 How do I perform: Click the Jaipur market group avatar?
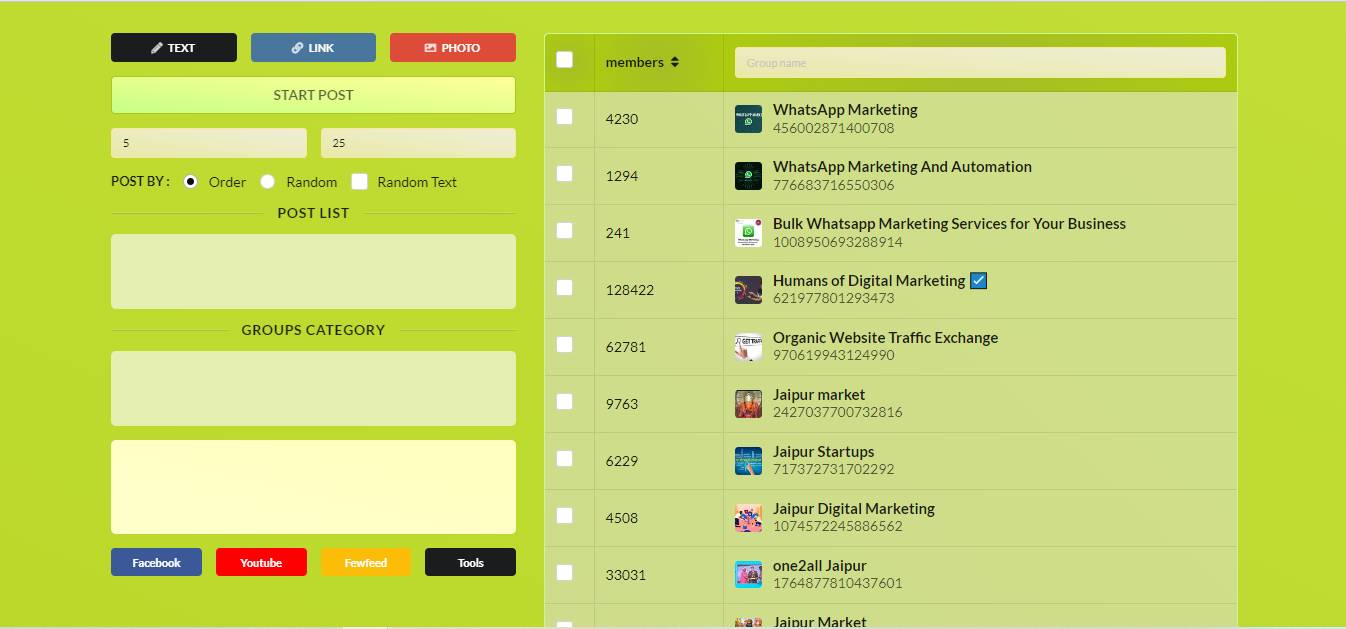[x=748, y=404]
